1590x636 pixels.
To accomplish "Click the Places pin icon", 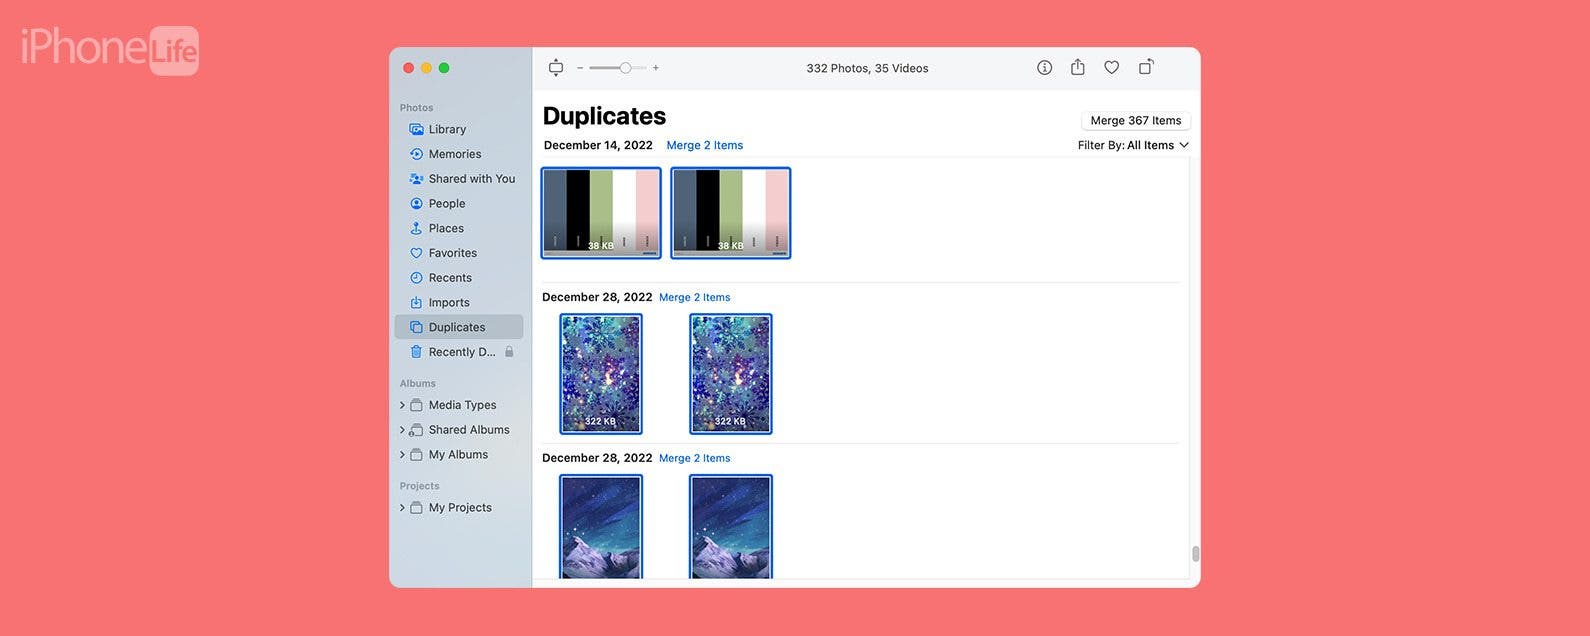I will click(417, 228).
